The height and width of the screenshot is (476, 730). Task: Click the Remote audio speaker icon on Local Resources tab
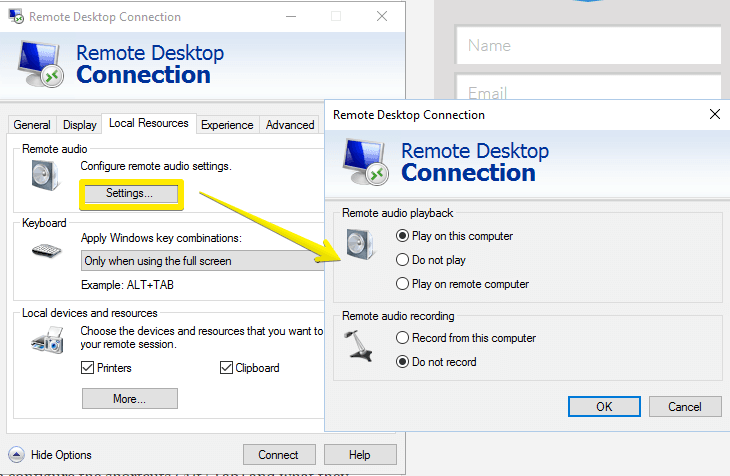[45, 175]
